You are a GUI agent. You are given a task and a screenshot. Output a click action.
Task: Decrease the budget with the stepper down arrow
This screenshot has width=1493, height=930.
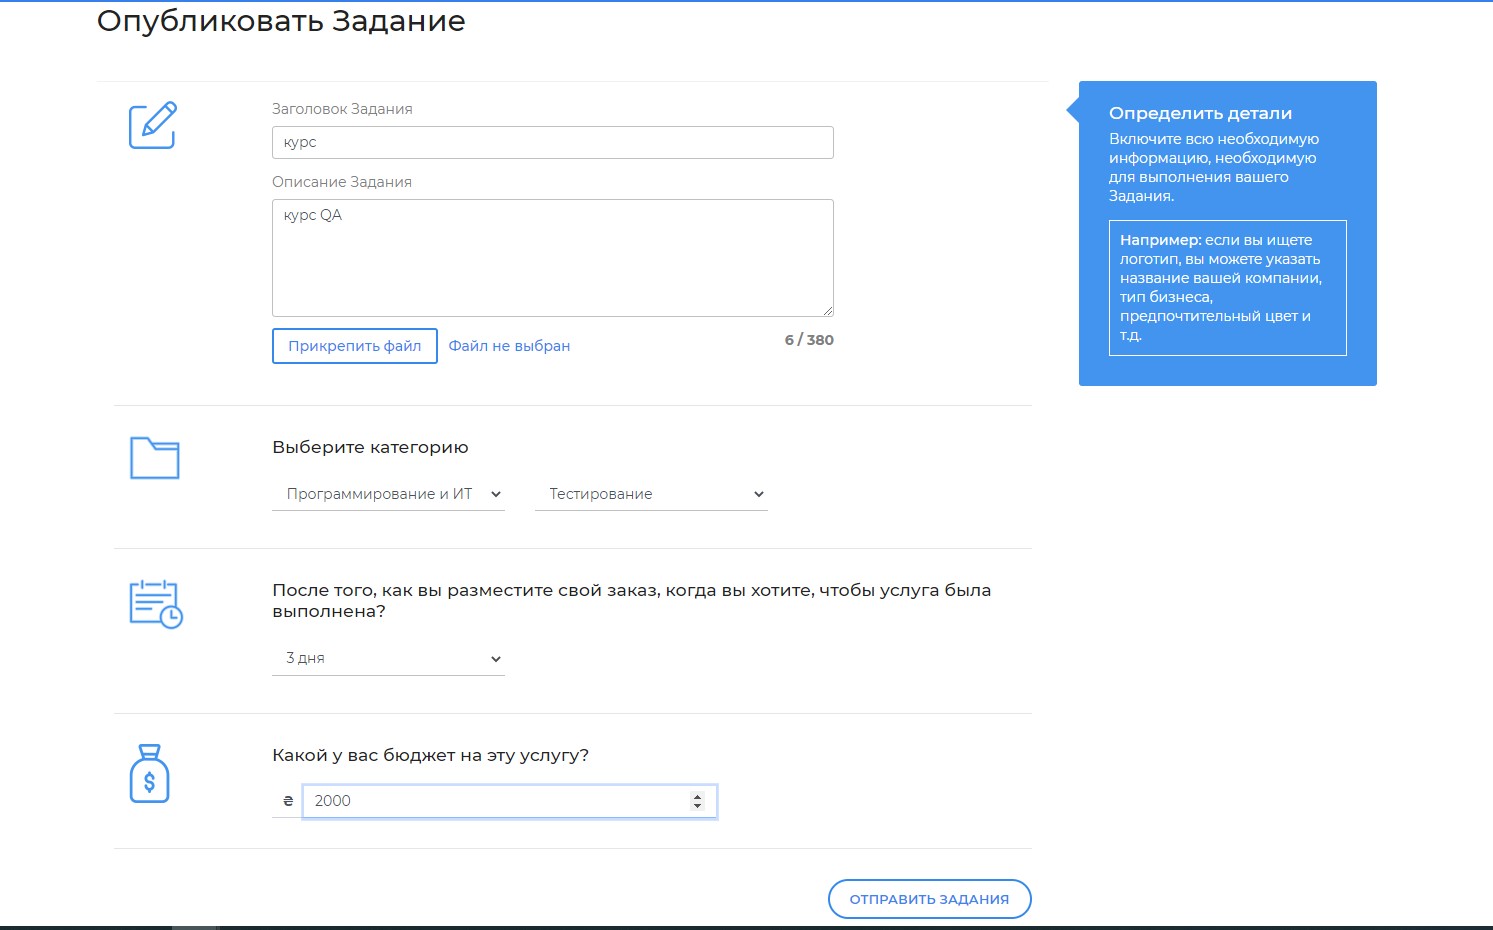tap(697, 806)
